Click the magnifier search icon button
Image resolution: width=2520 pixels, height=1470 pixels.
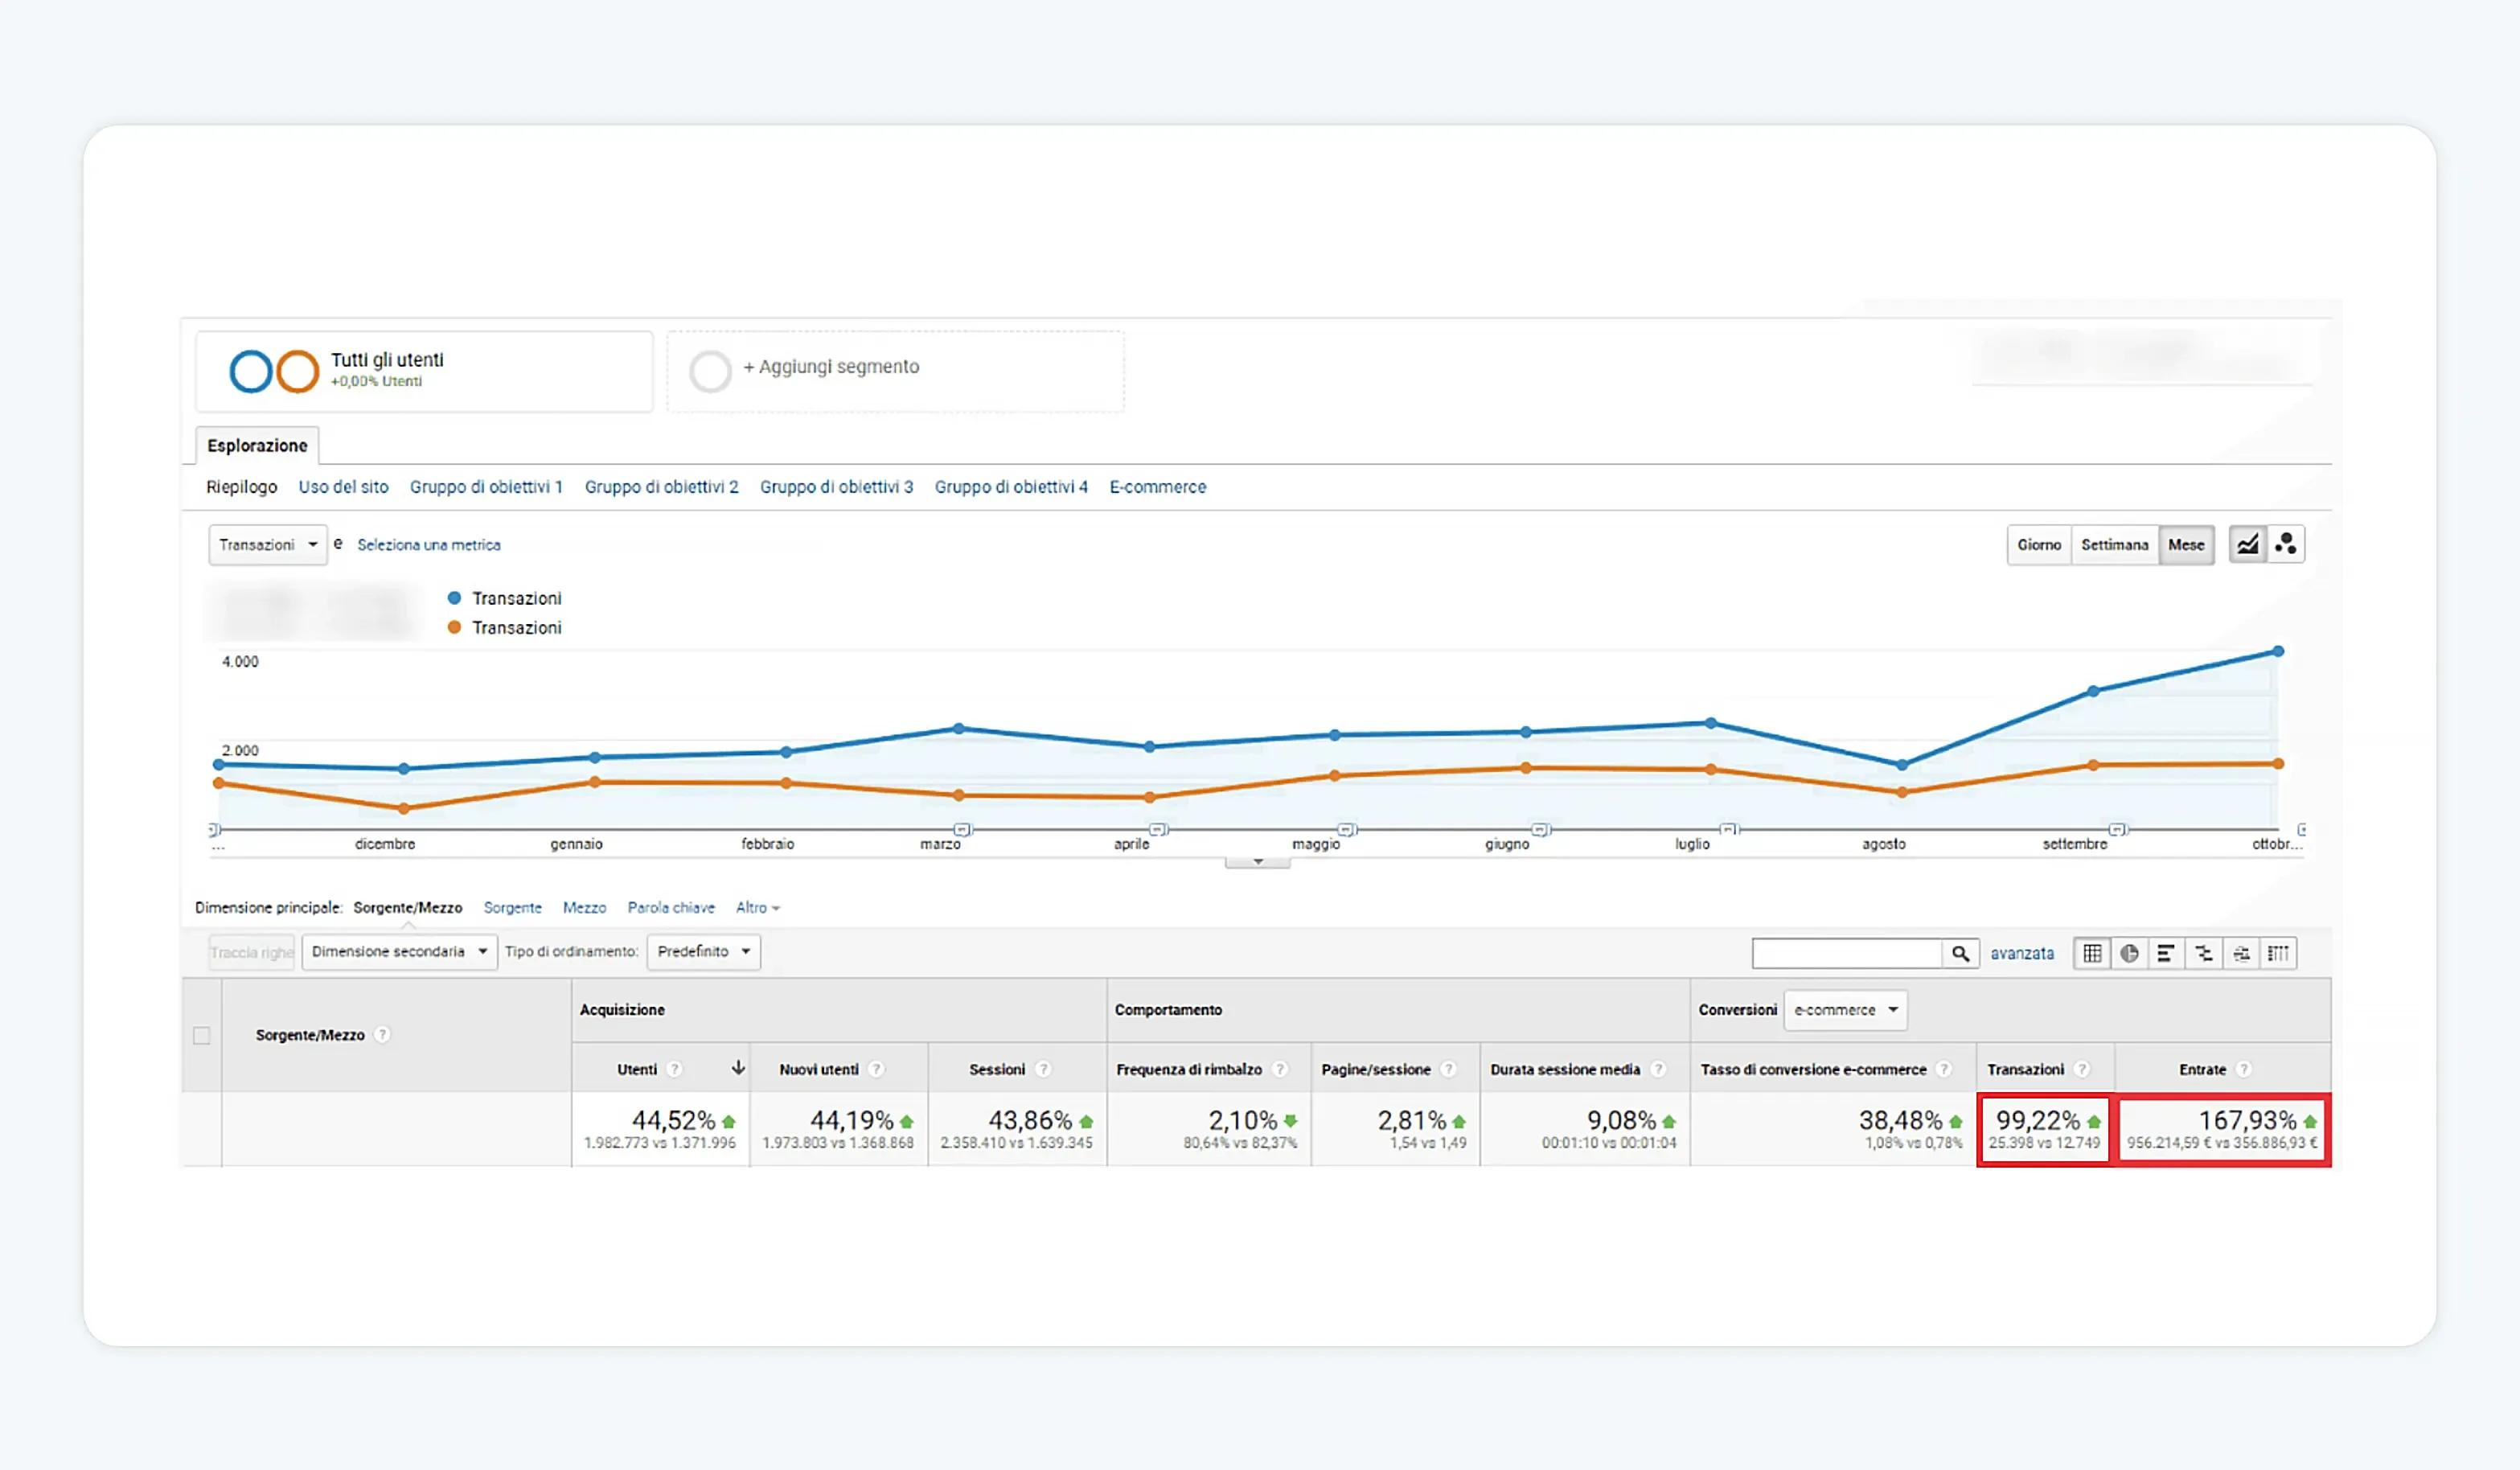coord(1960,953)
